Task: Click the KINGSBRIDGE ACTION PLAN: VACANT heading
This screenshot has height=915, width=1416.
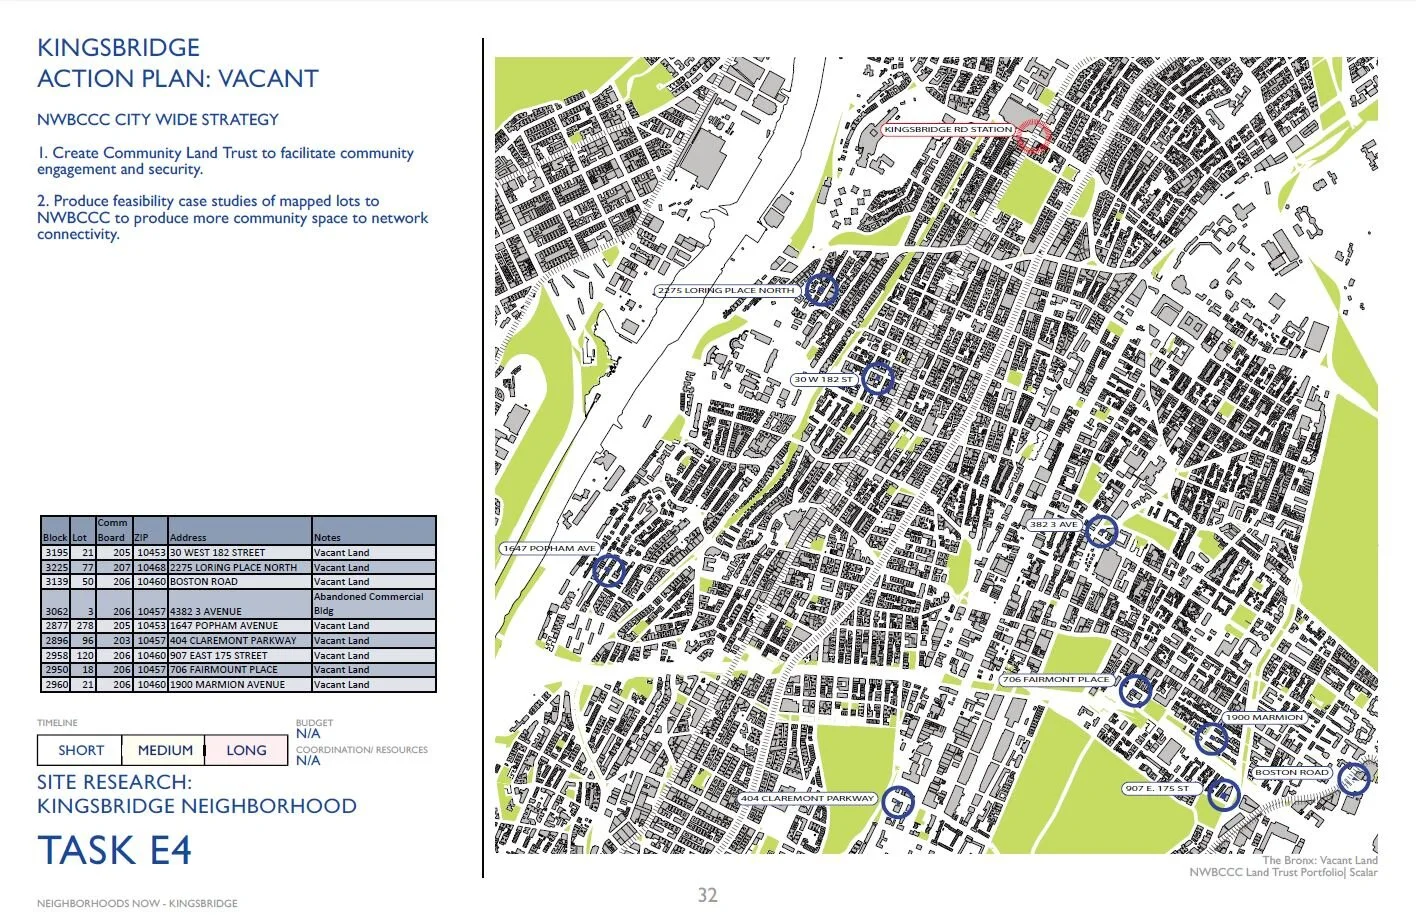Action: [177, 63]
